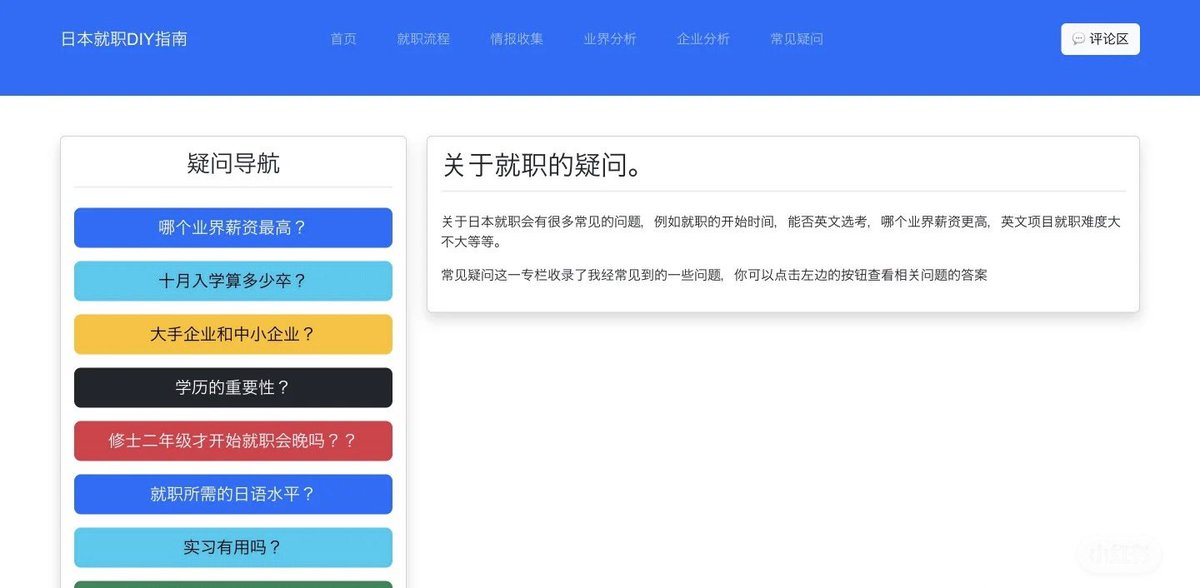Open the 企业分析 navigation link
Screen dimensions: 1200x588
point(703,39)
